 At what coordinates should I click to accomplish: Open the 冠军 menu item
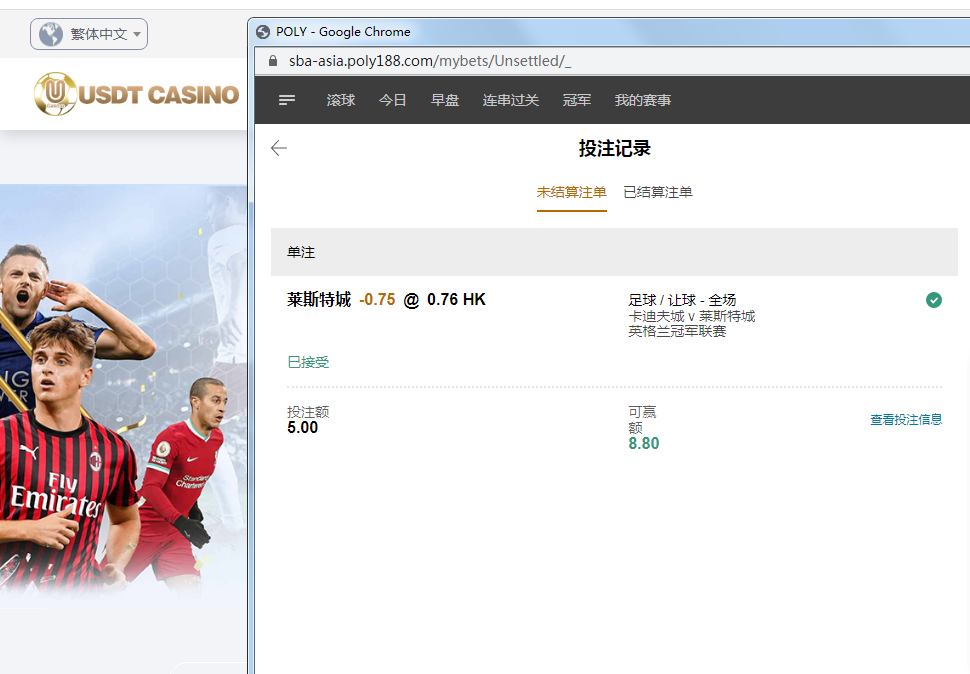click(x=577, y=100)
